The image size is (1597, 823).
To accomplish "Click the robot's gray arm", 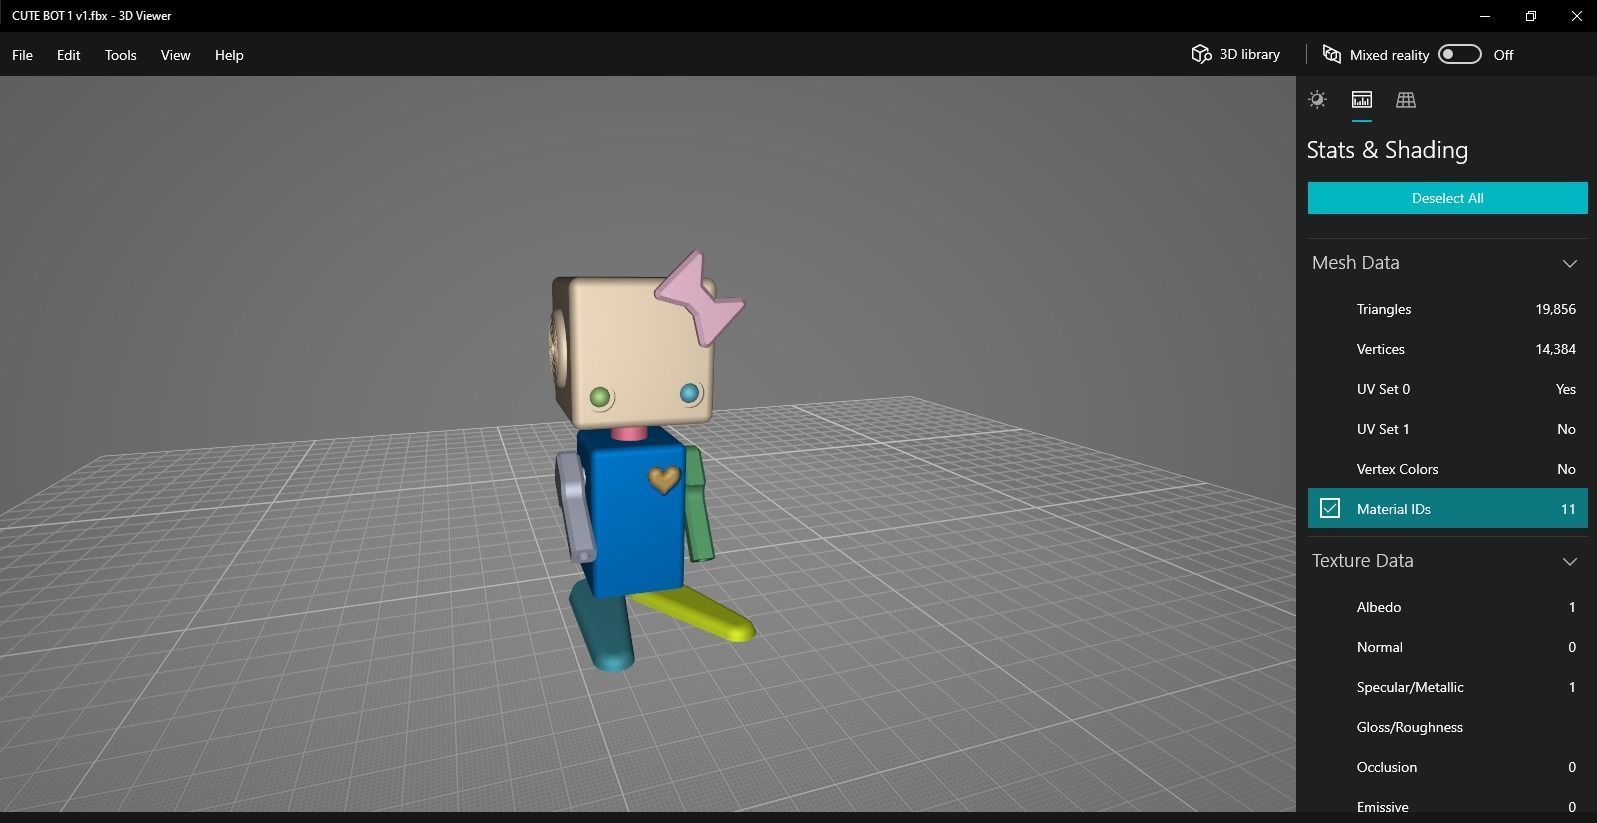I will tap(575, 507).
